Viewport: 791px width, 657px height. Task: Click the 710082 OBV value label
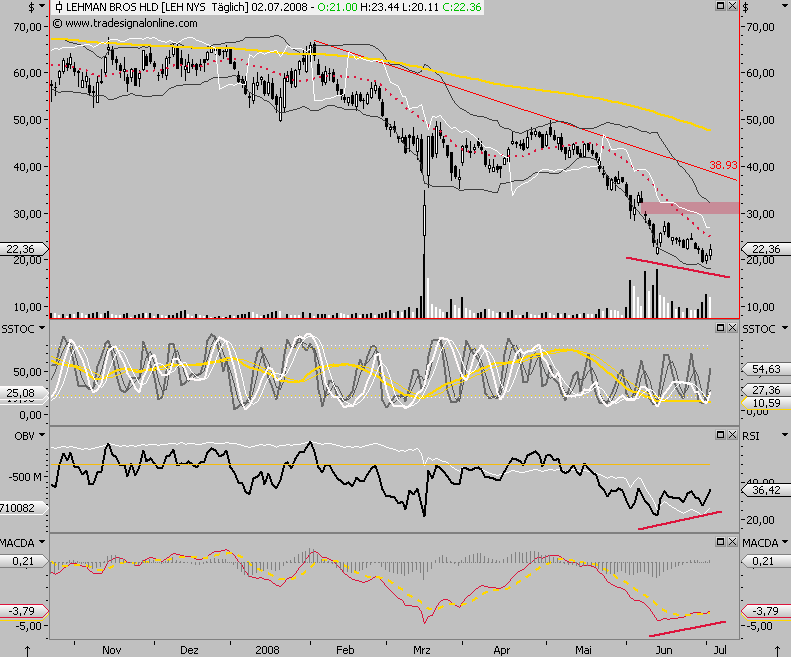[x=24, y=508]
